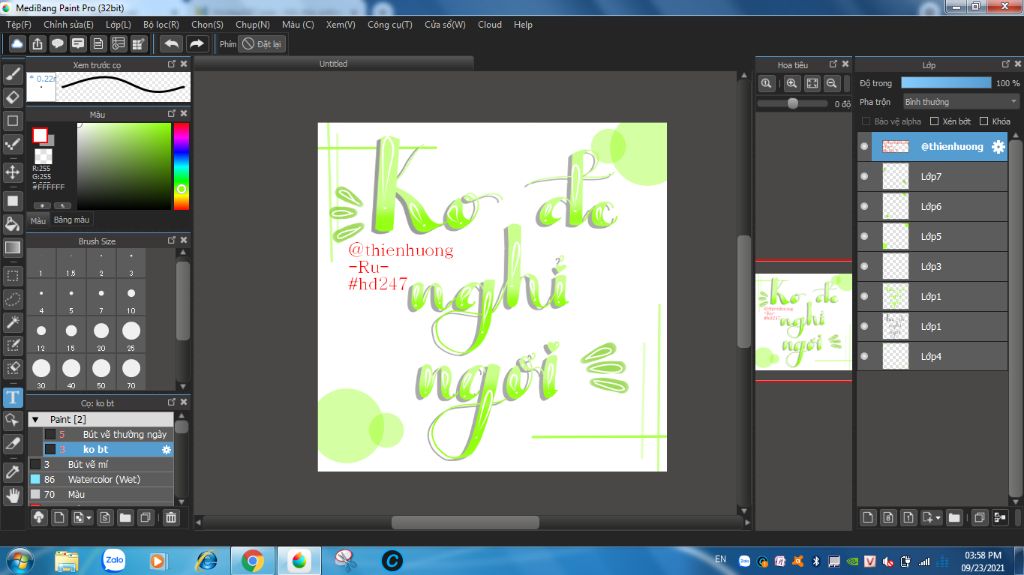Image resolution: width=1024 pixels, height=575 pixels.
Task: Open the Cửa sổ(W) menu
Action: pyautogui.click(x=445, y=25)
